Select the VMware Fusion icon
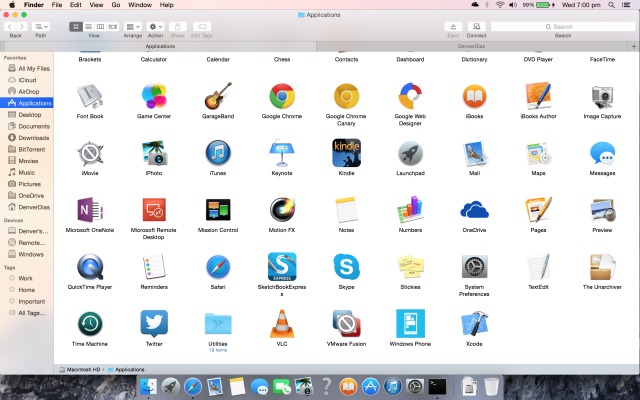Screen dimensions: 640x400 (346, 324)
